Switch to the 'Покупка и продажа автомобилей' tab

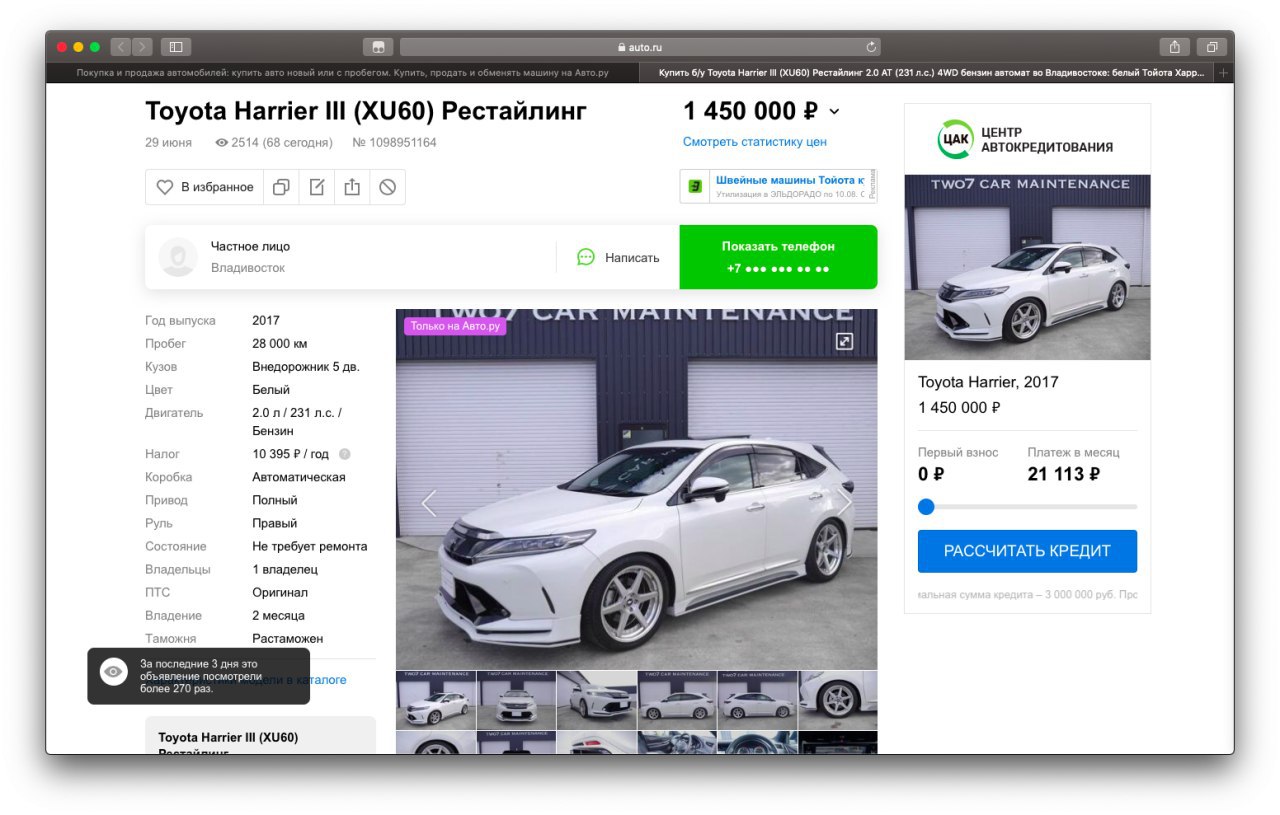click(342, 73)
